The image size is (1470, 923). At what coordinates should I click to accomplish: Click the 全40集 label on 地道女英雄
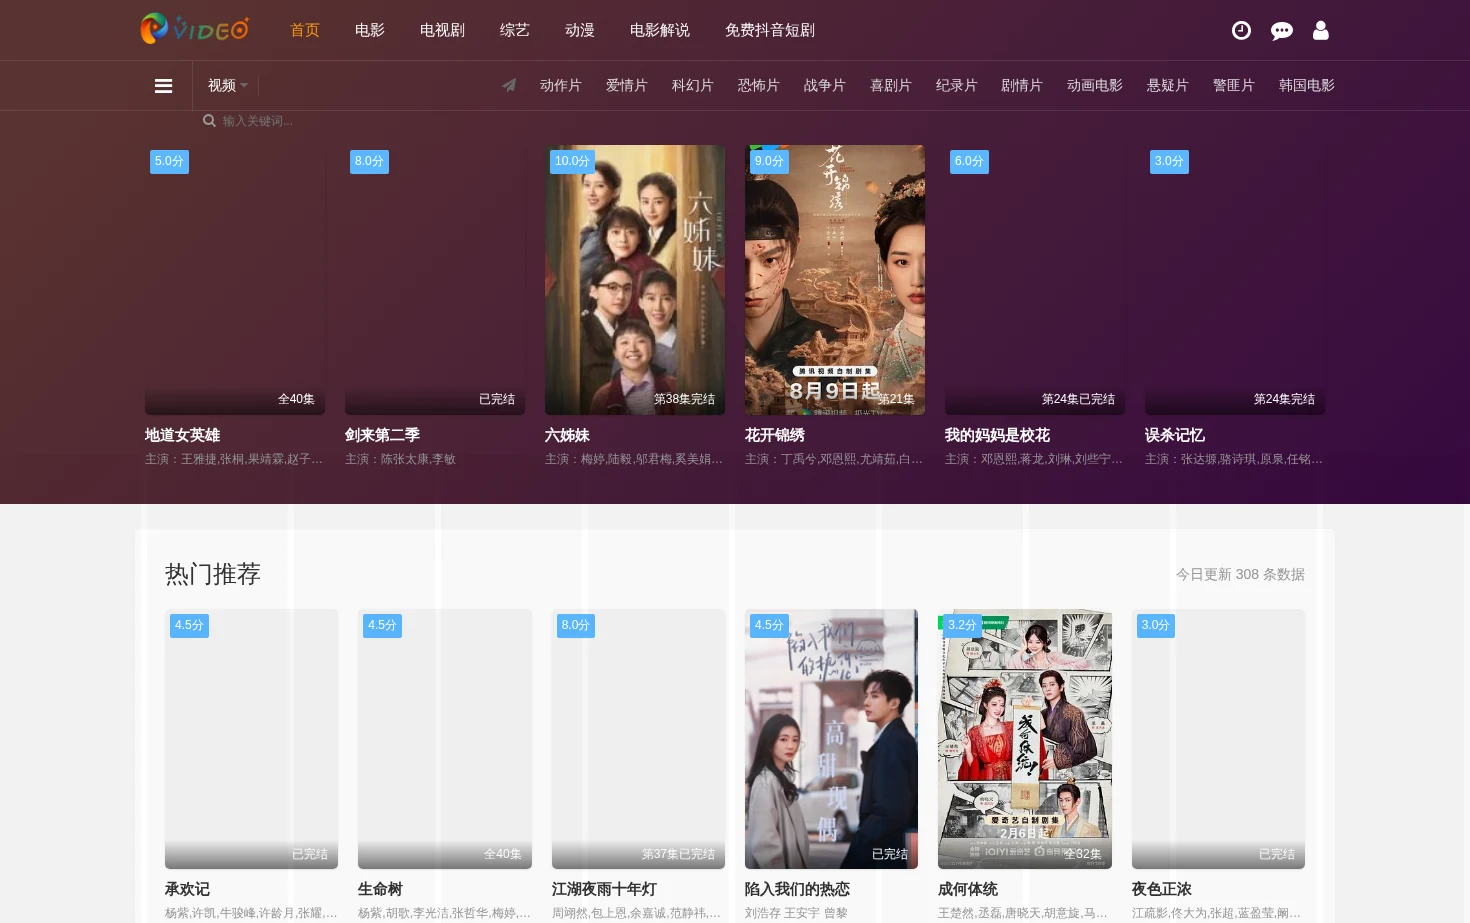click(x=296, y=399)
